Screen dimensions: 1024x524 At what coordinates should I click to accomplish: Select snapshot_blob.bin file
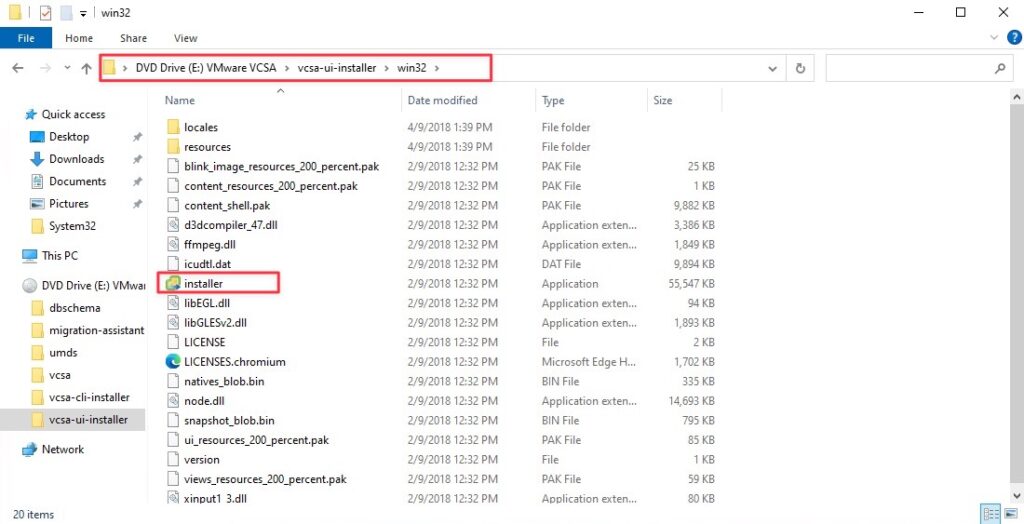[229, 420]
